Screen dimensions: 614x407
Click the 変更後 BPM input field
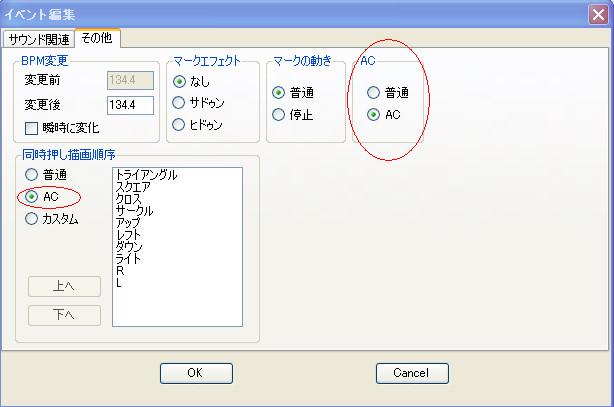click(129, 105)
